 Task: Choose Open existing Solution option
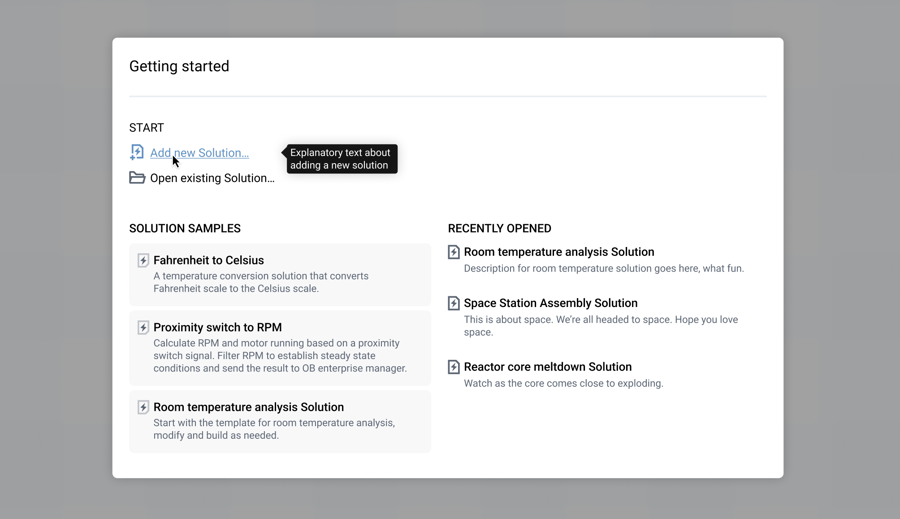(x=212, y=178)
